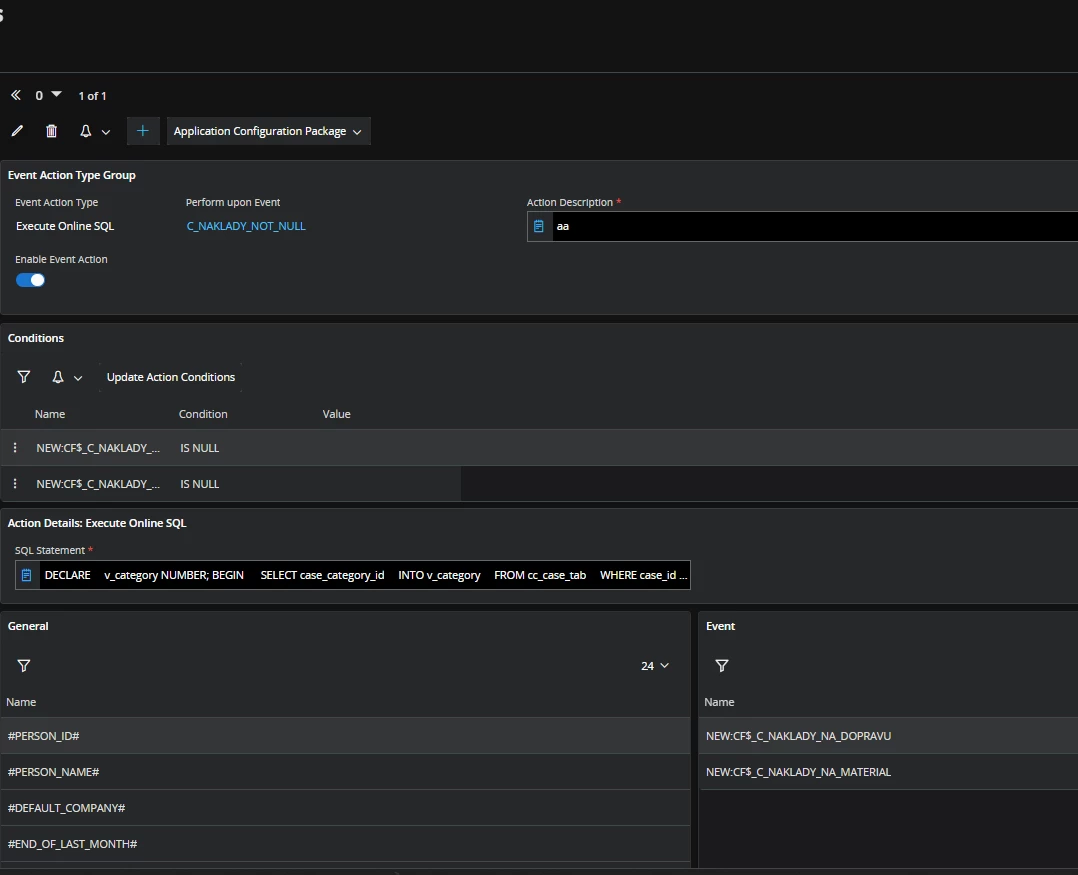Click the pencil edit icon

17,131
